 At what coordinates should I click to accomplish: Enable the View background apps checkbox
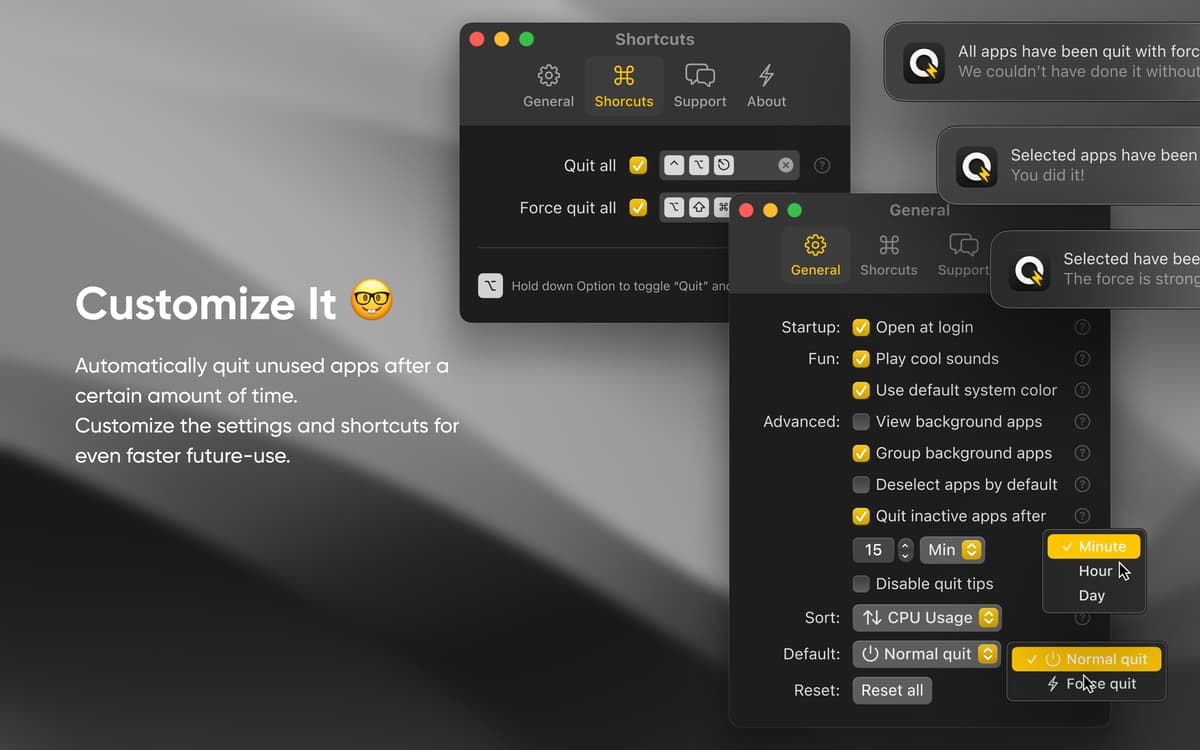tap(860, 422)
